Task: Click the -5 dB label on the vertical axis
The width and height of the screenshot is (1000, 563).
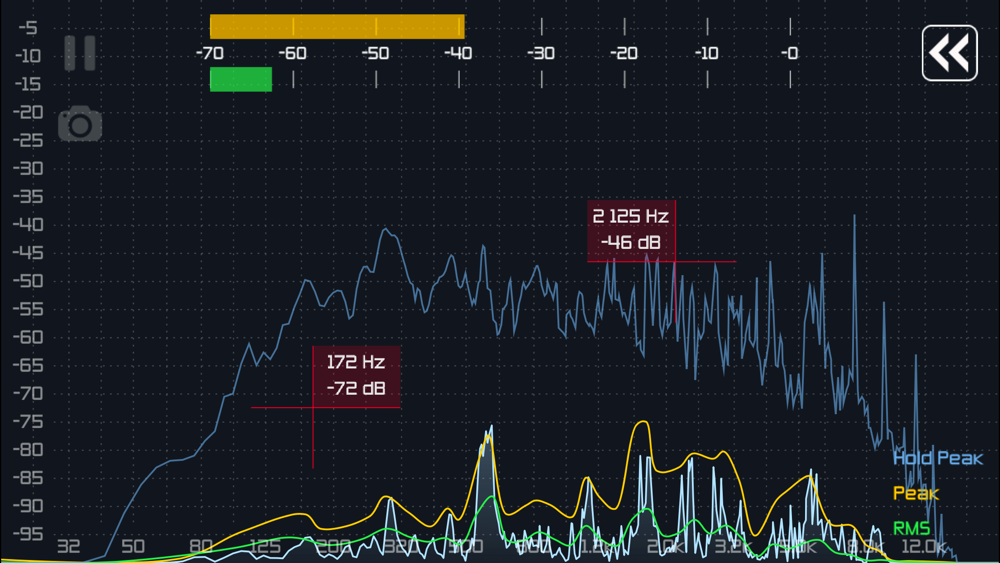Action: coord(27,27)
